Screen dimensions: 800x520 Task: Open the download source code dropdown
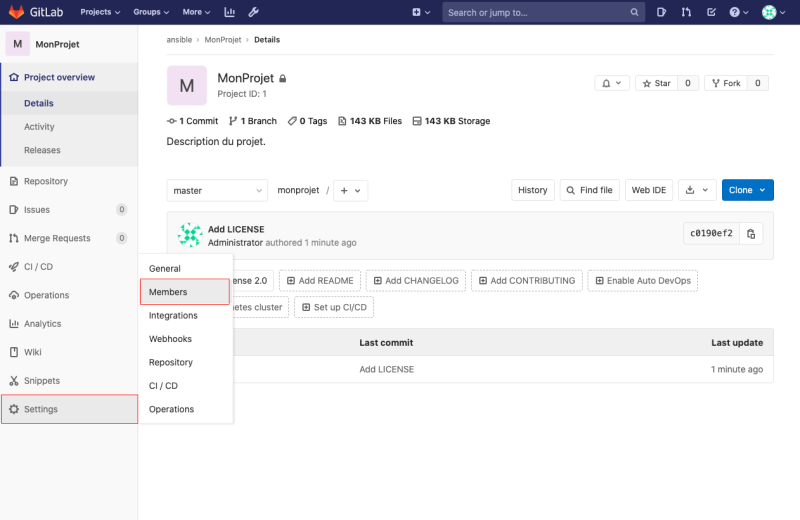tap(697, 190)
